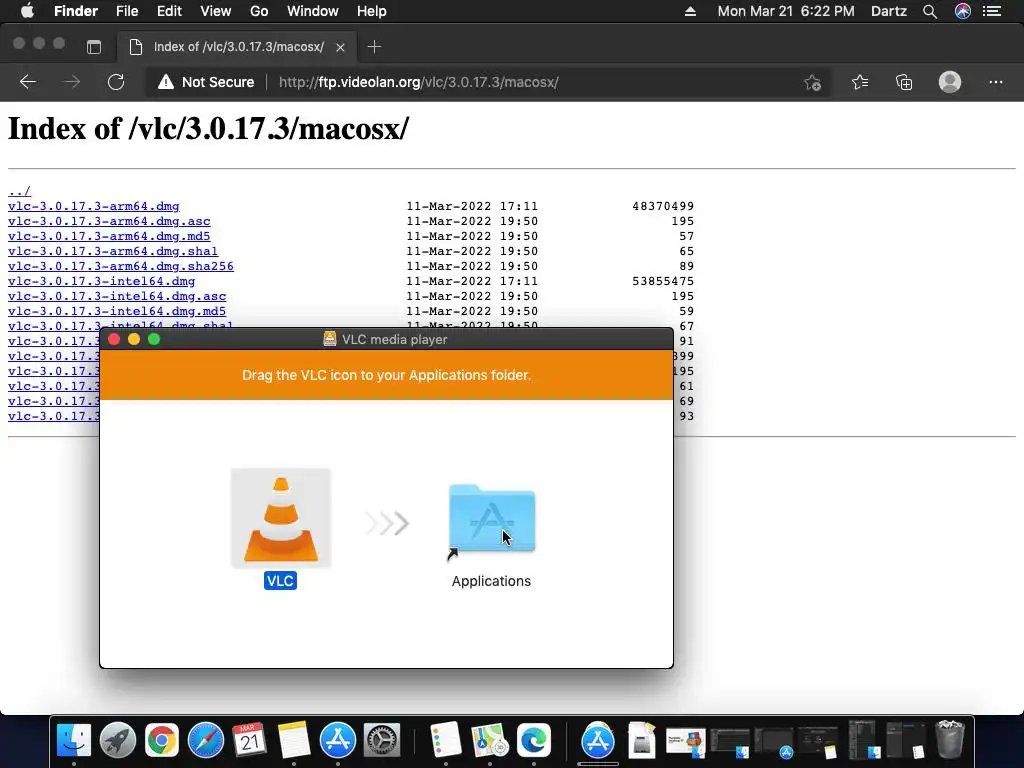The width and height of the screenshot is (1024, 768).
Task: Open Finder from the Dock
Action: (74, 741)
